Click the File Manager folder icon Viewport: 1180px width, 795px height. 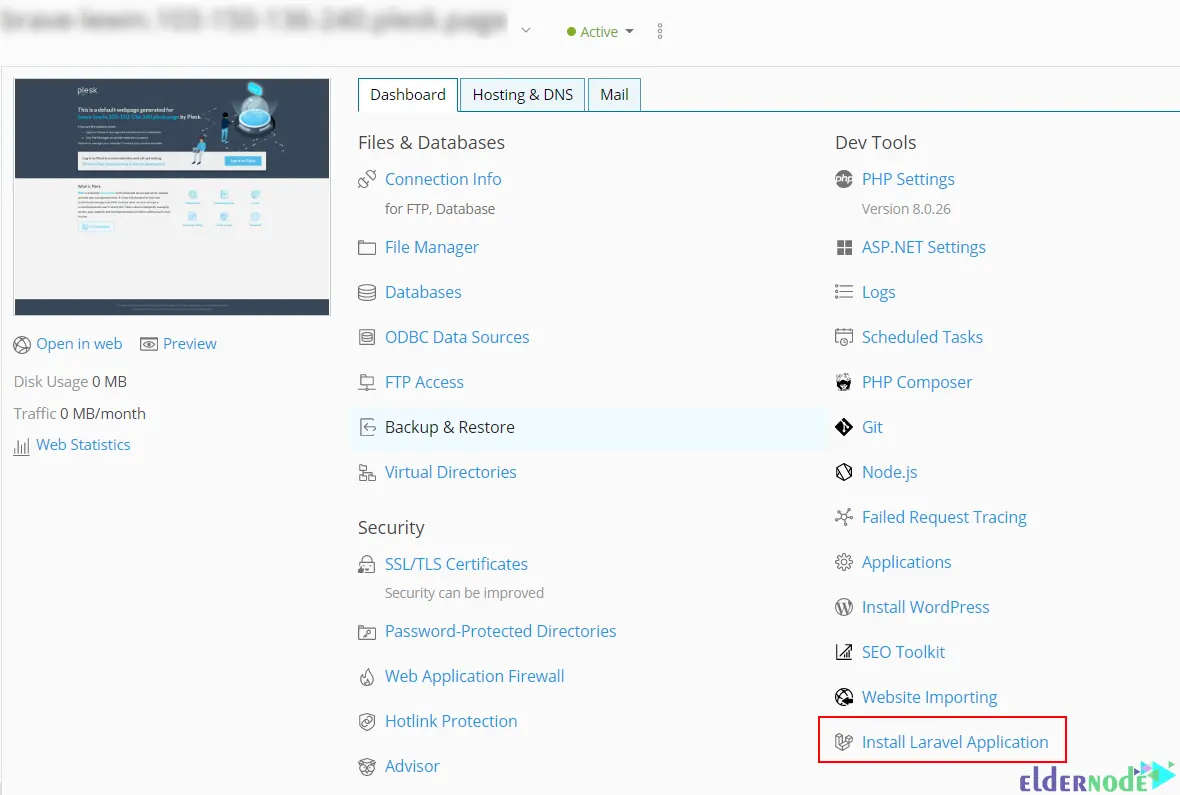(367, 248)
